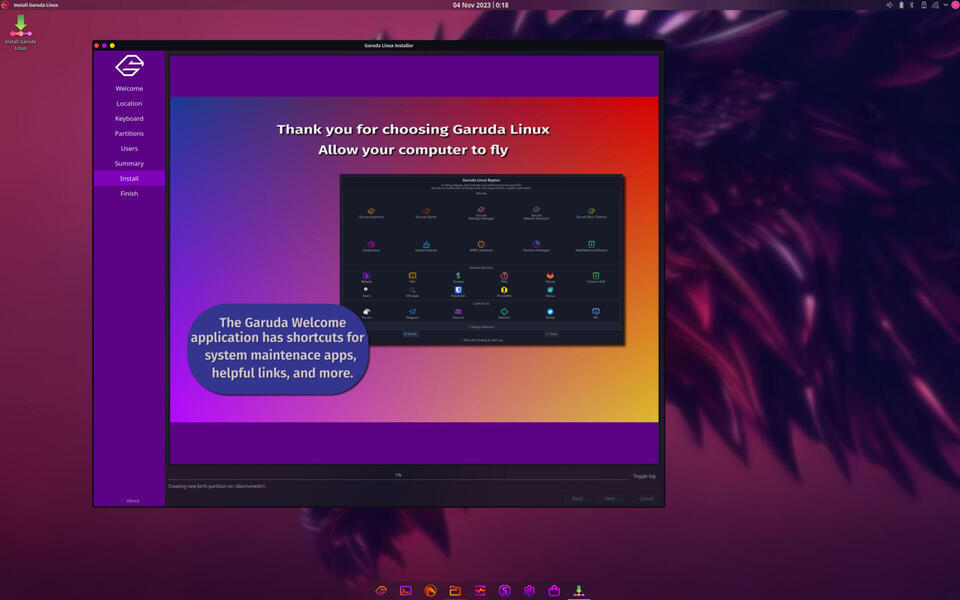Image resolution: width=960 pixels, height=600 pixels.
Task: Open the file manager dock icon
Action: (x=455, y=590)
